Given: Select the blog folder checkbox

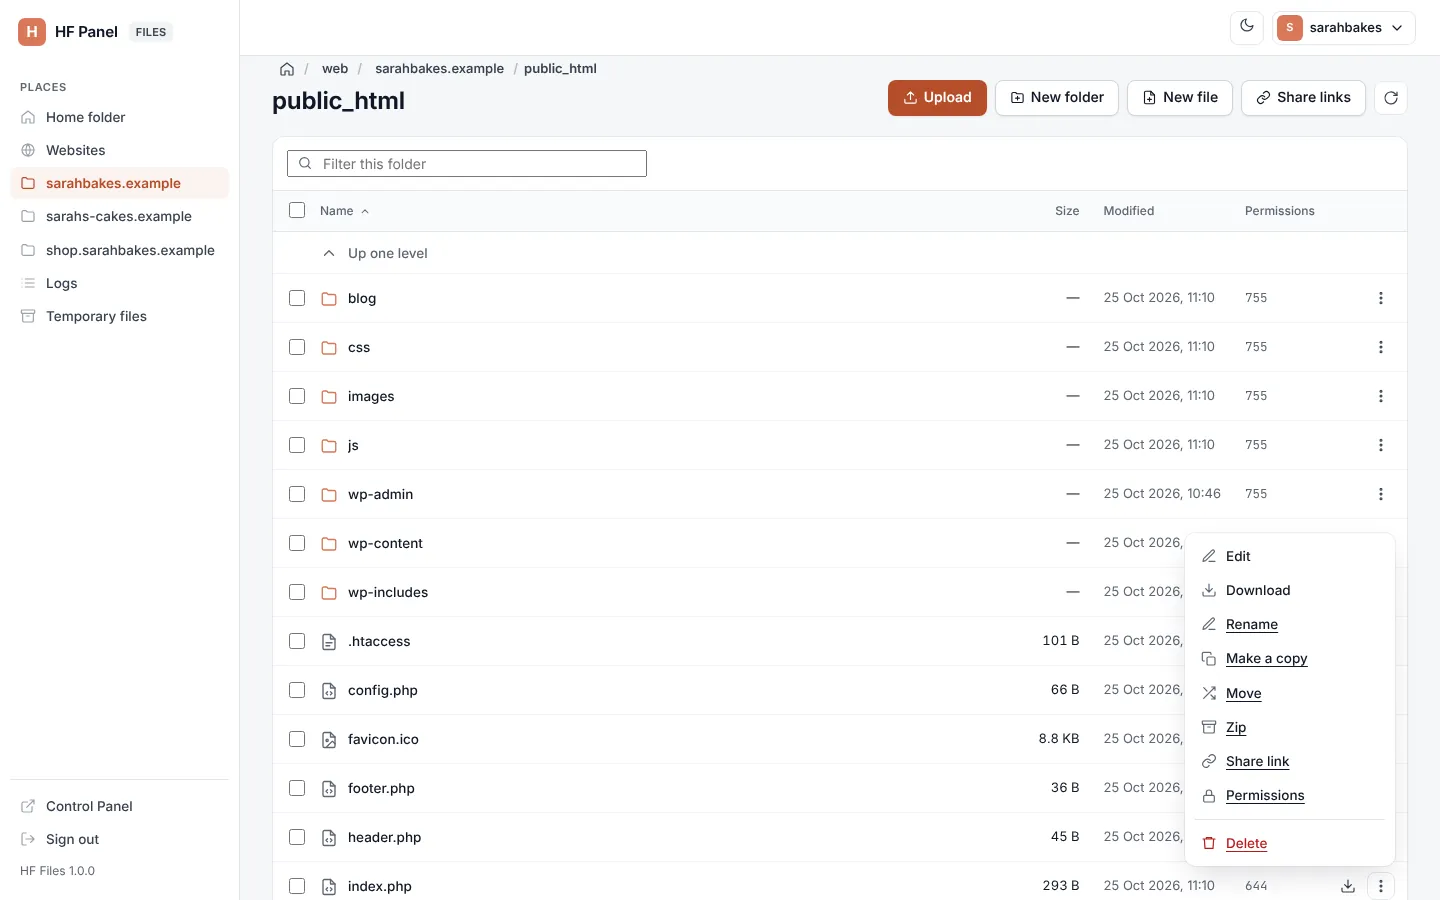Looking at the screenshot, I should coord(297,298).
